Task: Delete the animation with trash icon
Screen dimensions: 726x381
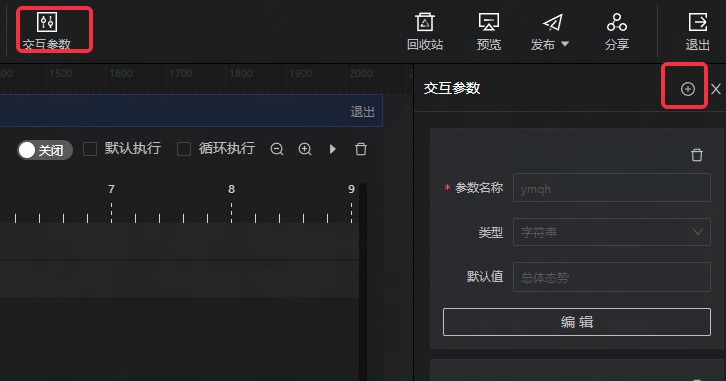Action: [361, 149]
